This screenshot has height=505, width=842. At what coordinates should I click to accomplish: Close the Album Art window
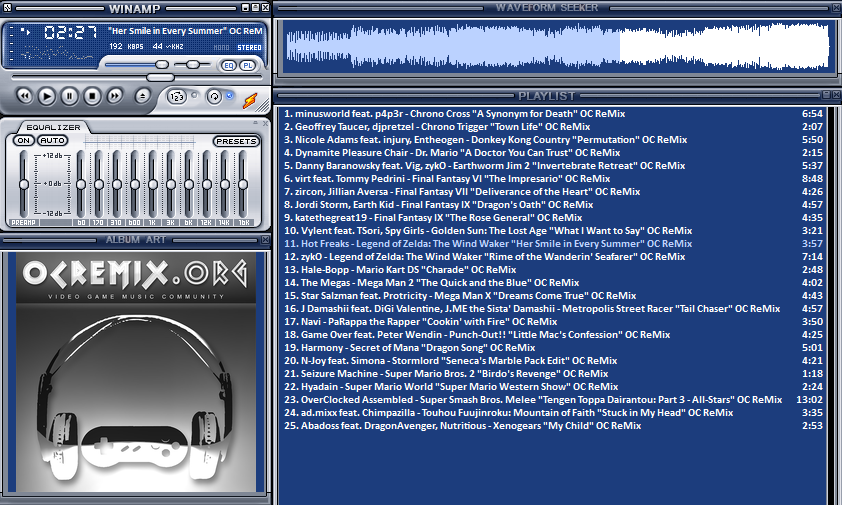(265, 240)
